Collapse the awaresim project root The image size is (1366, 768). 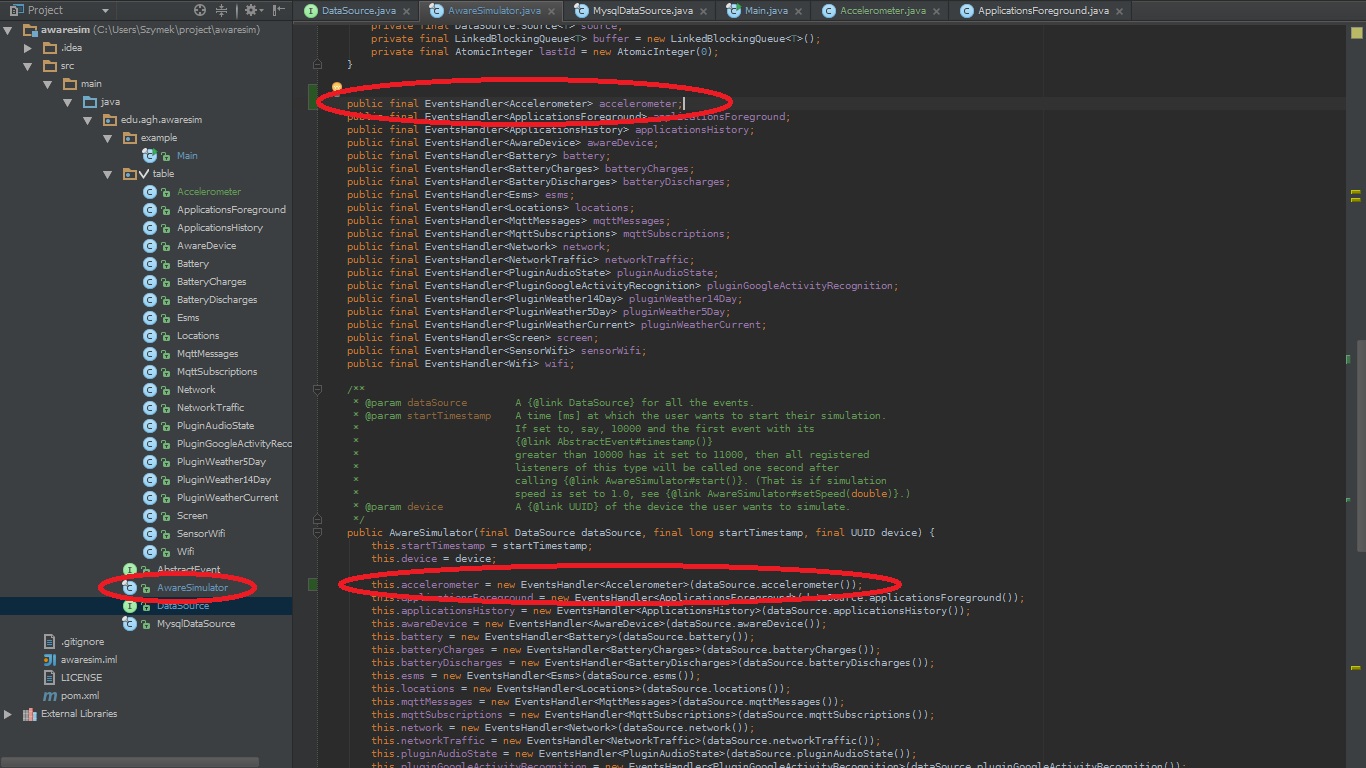(8, 30)
